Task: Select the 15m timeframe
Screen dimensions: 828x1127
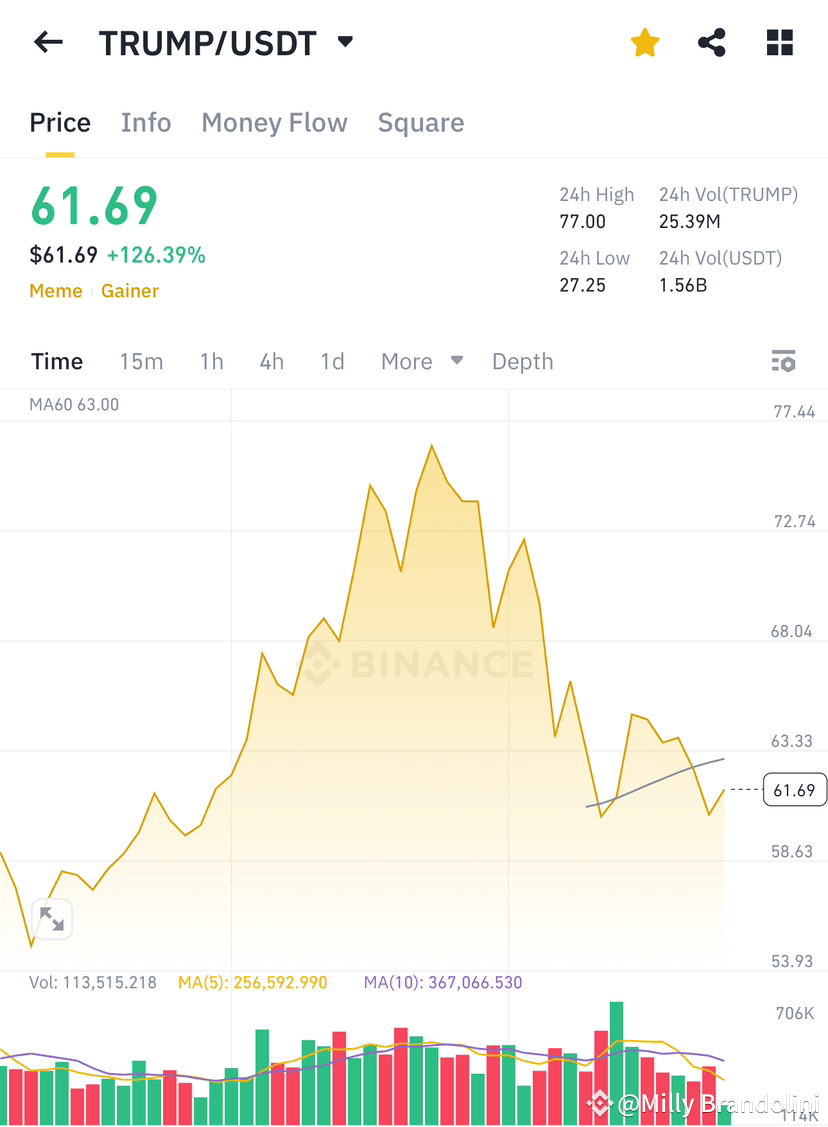Action: 141,361
